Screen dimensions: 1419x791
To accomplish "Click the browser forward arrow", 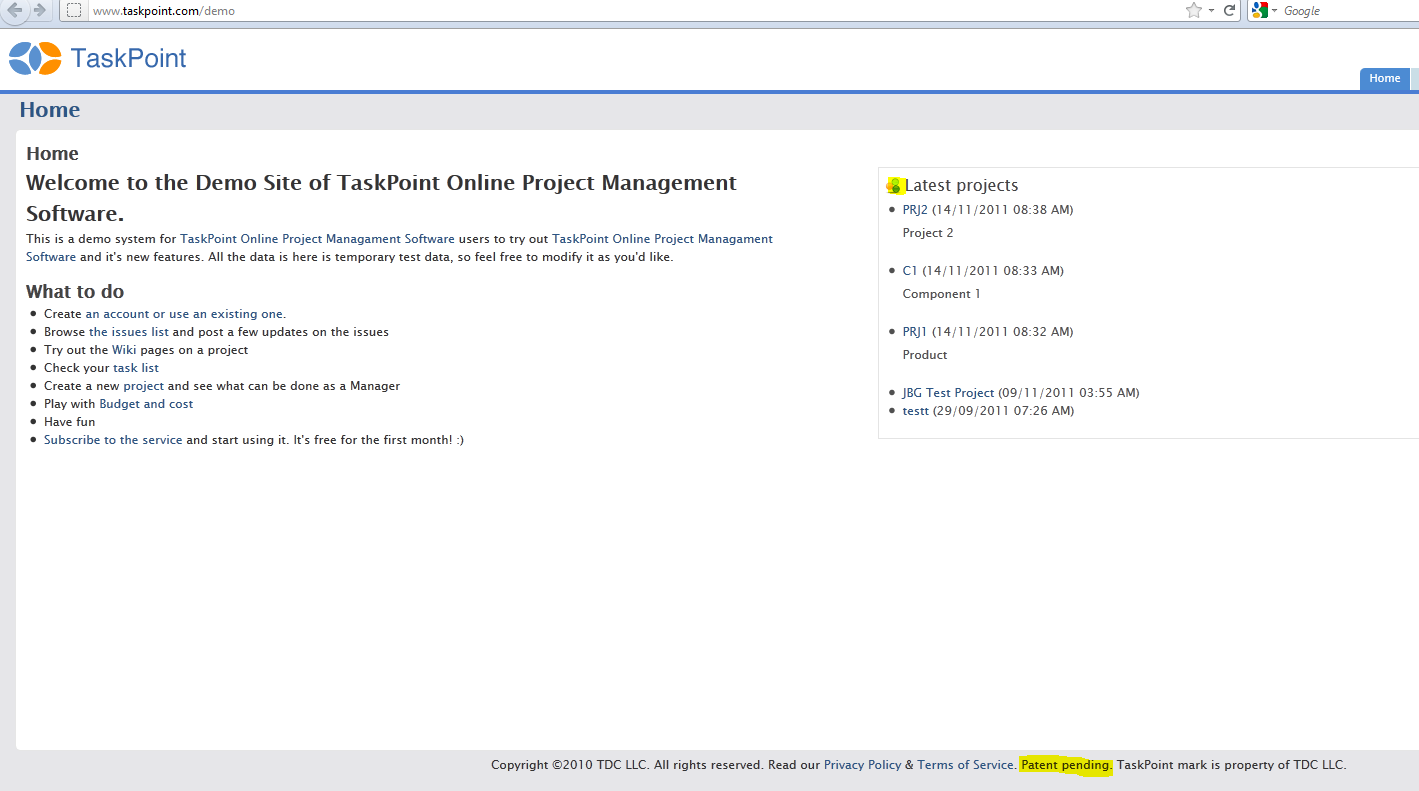I will point(39,10).
